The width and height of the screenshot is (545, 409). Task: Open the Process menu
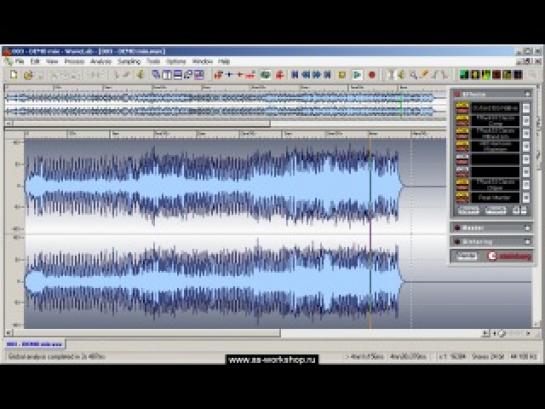click(x=74, y=62)
